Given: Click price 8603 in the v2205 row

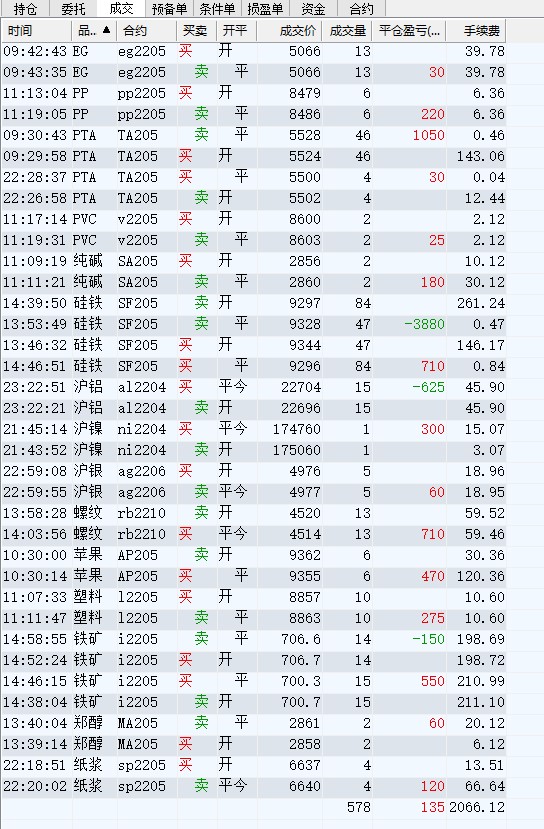Looking at the screenshot, I should (305, 240).
